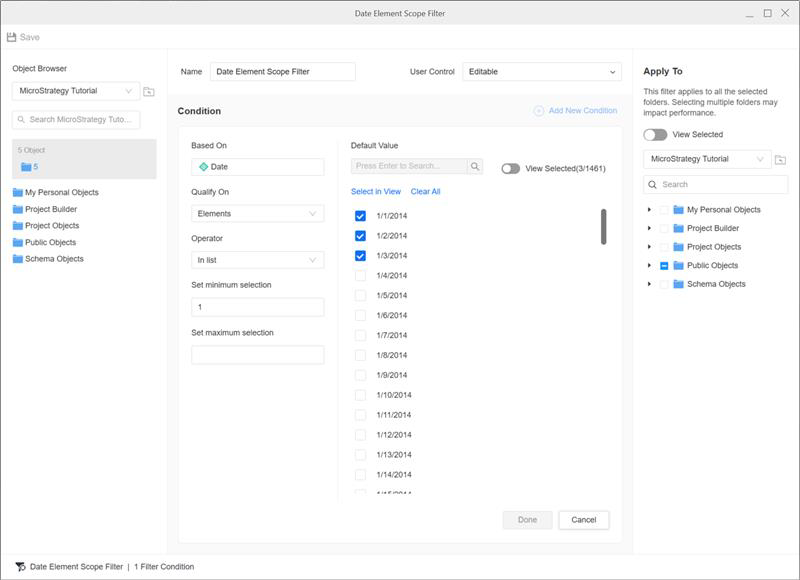Uncheck the 1/2/2014 date checkbox
The width and height of the screenshot is (800, 580).
tap(360, 236)
